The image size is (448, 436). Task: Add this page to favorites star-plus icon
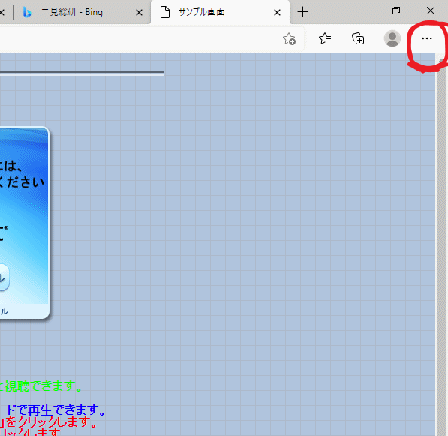[289, 39]
